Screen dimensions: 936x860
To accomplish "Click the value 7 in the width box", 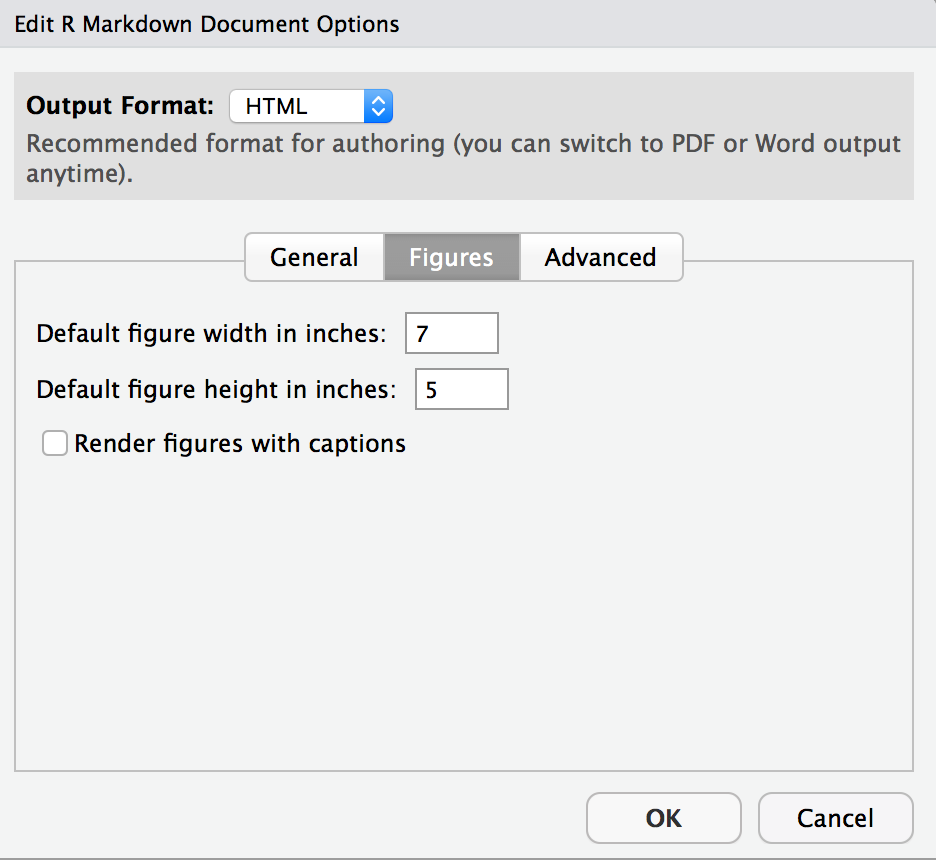I will [x=423, y=334].
